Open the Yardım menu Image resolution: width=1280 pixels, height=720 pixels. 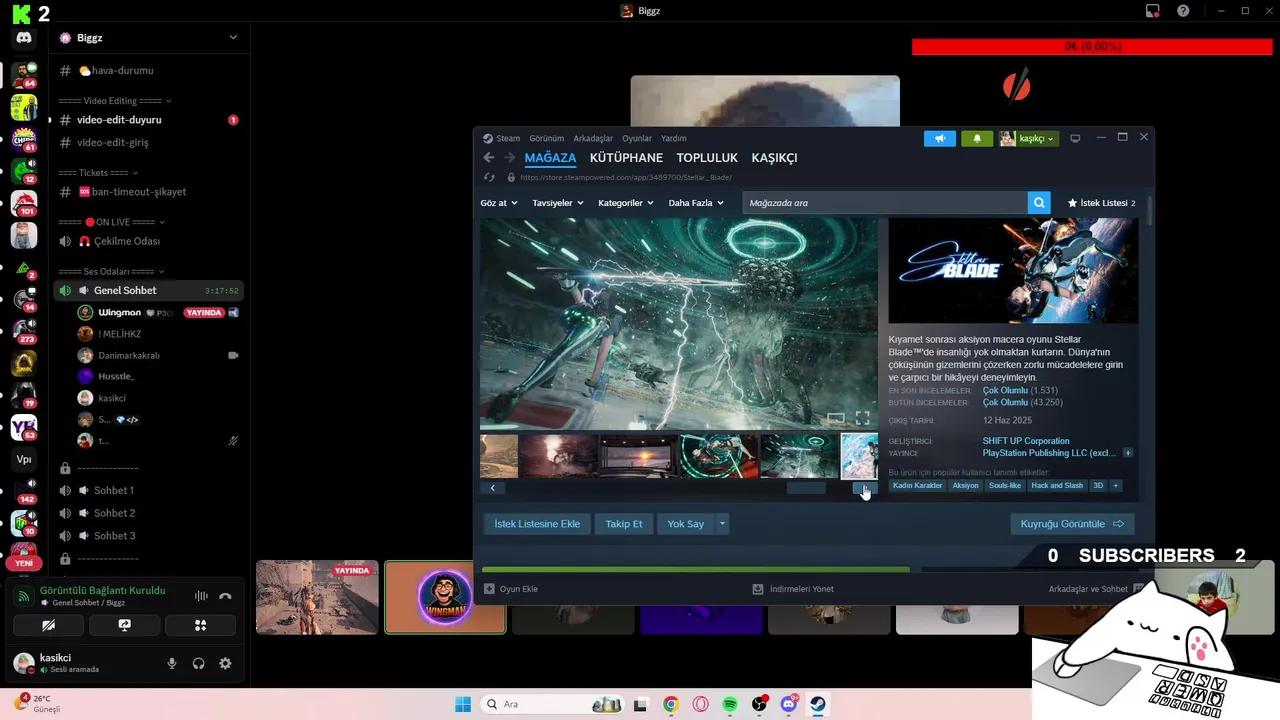(673, 138)
